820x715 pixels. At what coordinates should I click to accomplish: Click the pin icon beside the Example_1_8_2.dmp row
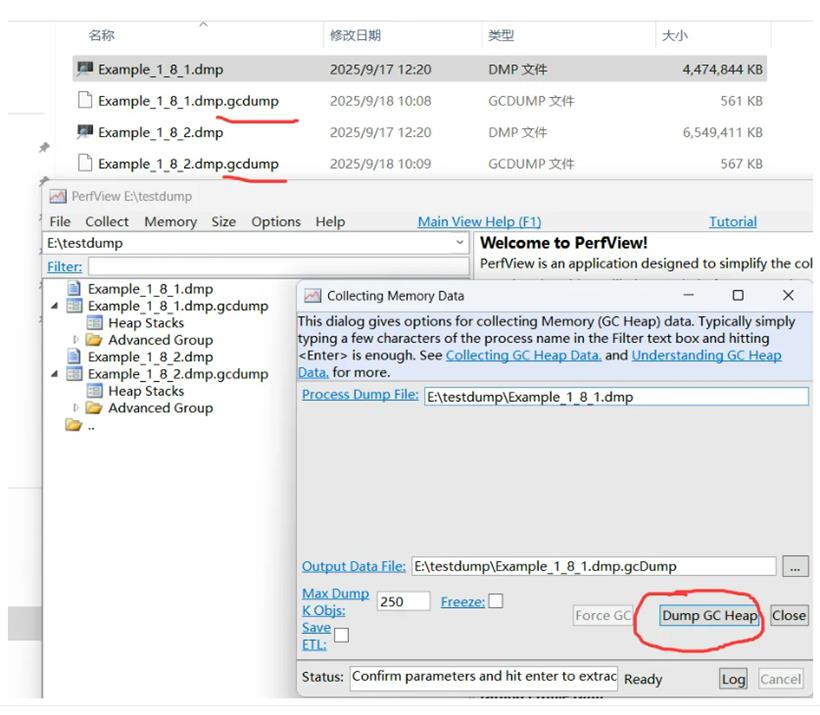[x=44, y=147]
